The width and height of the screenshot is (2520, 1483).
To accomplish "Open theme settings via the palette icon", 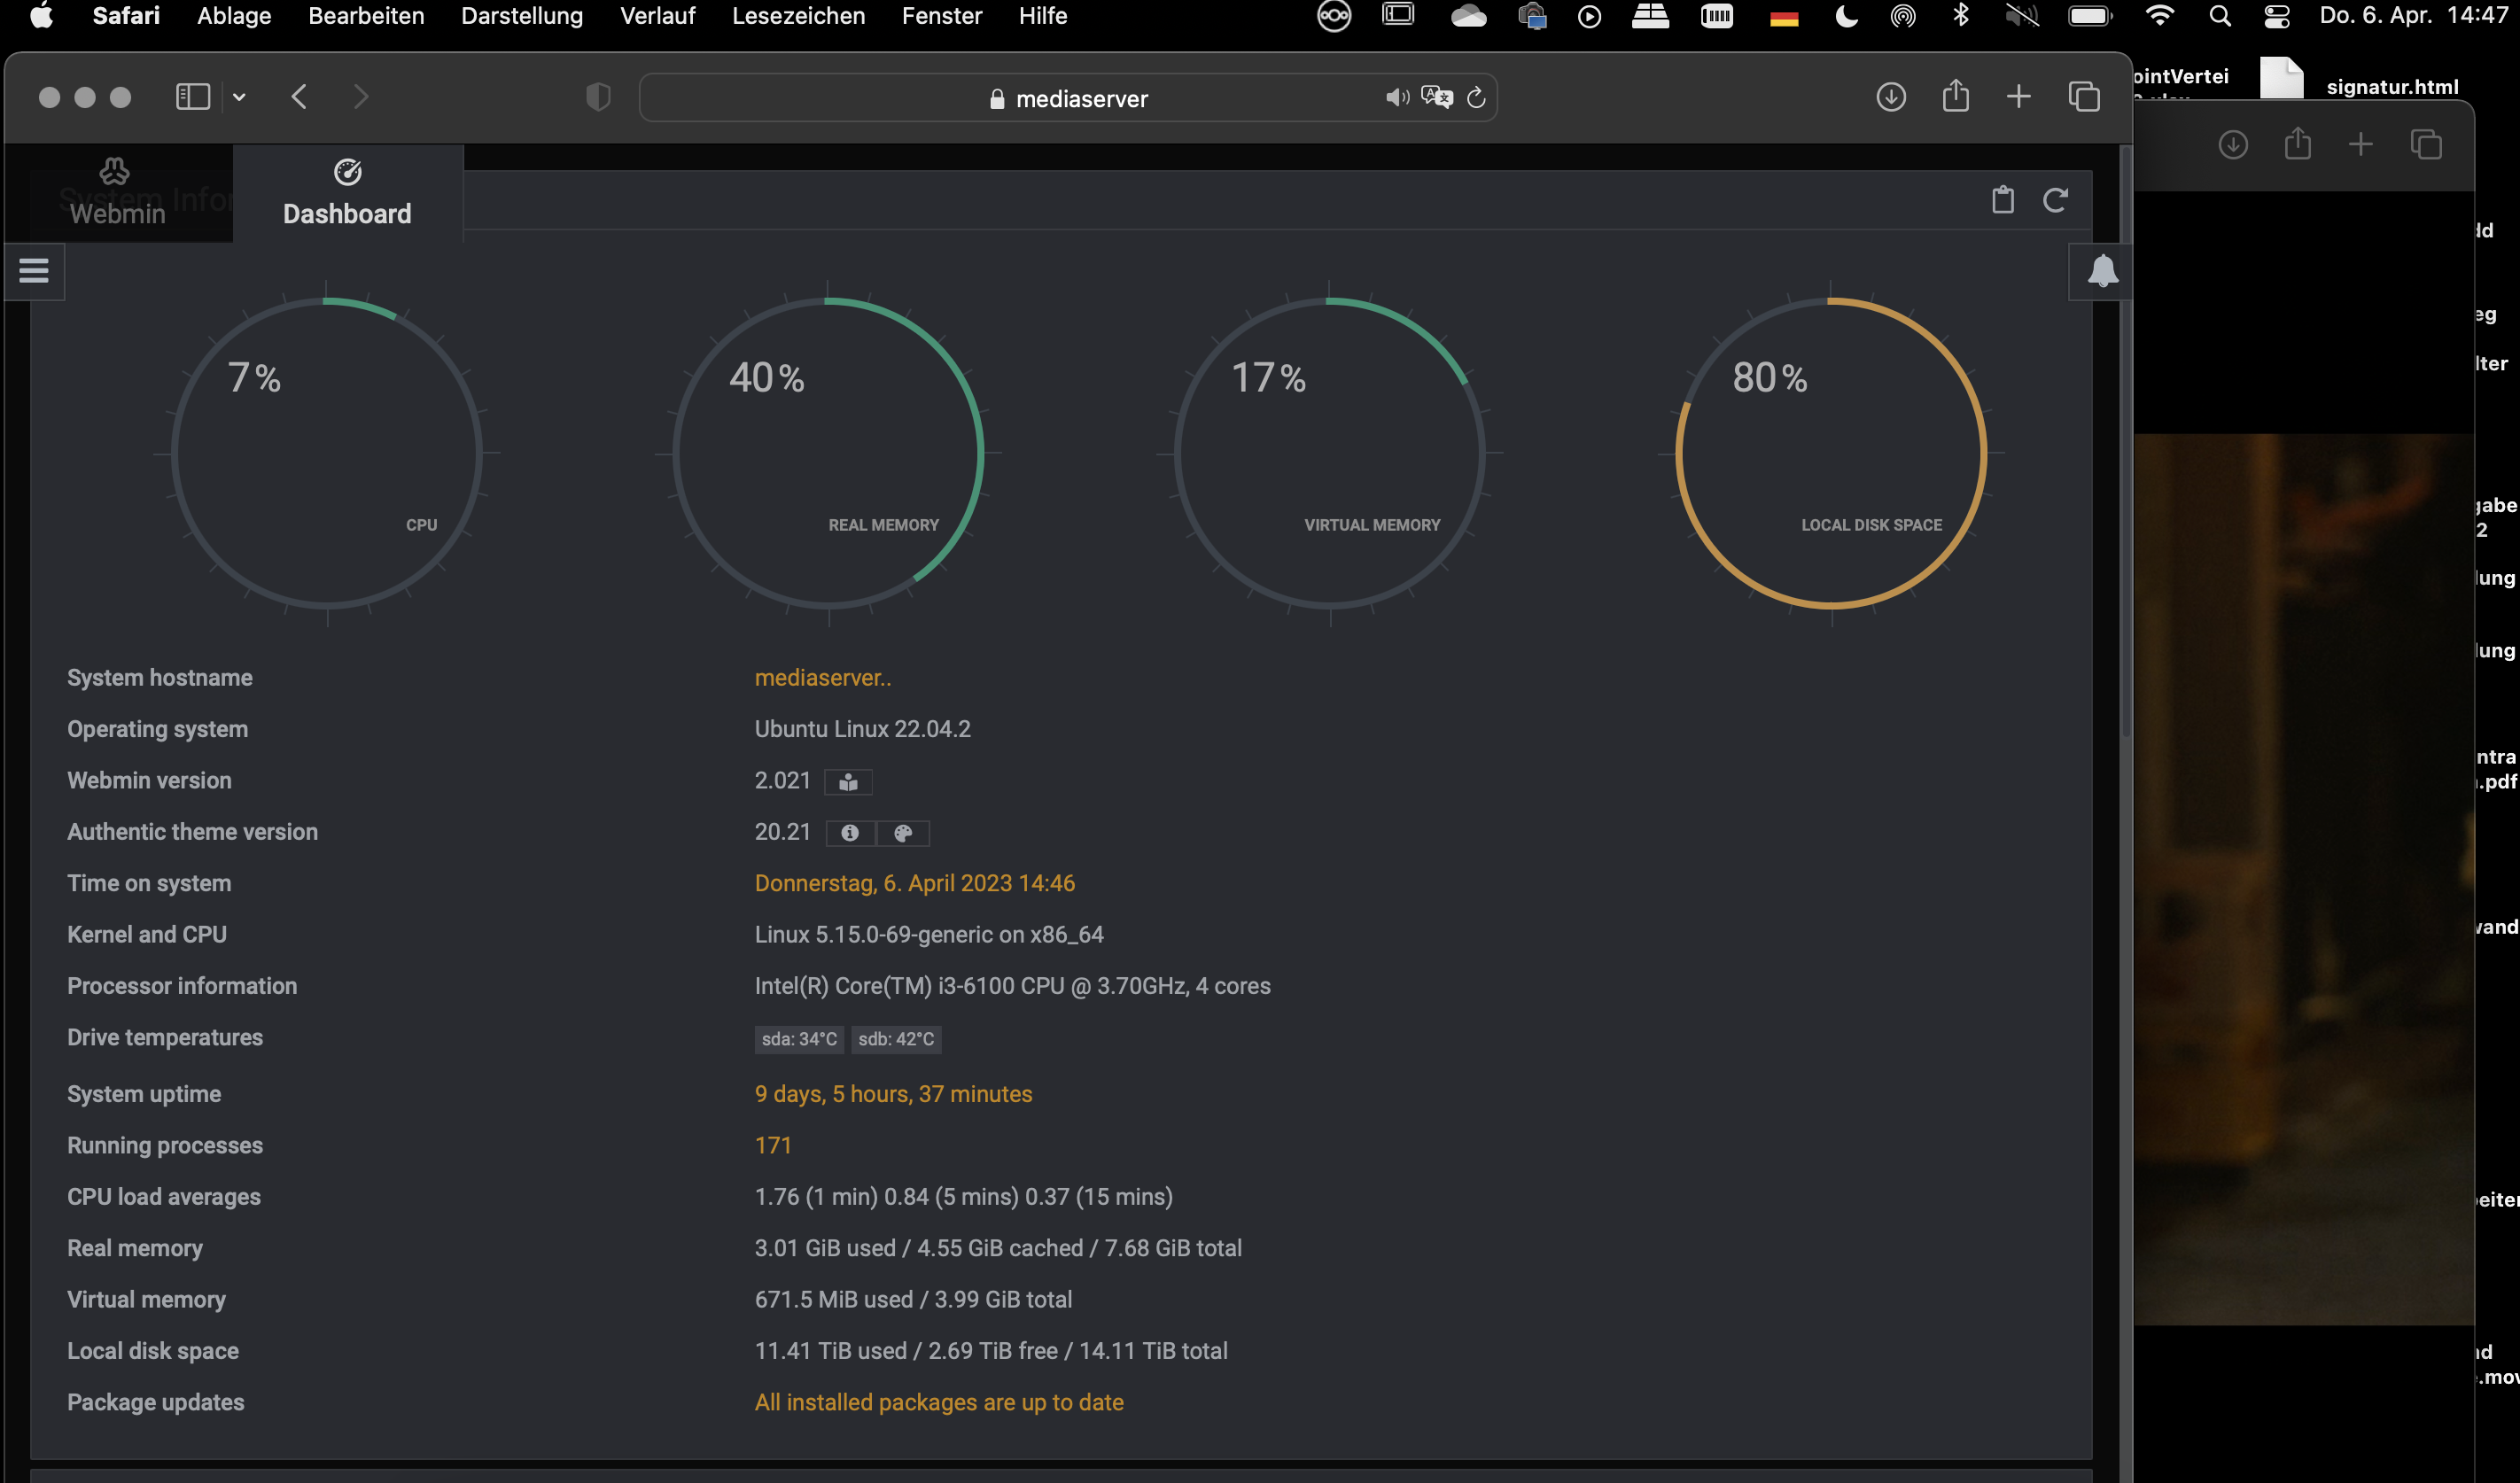I will click(x=904, y=833).
